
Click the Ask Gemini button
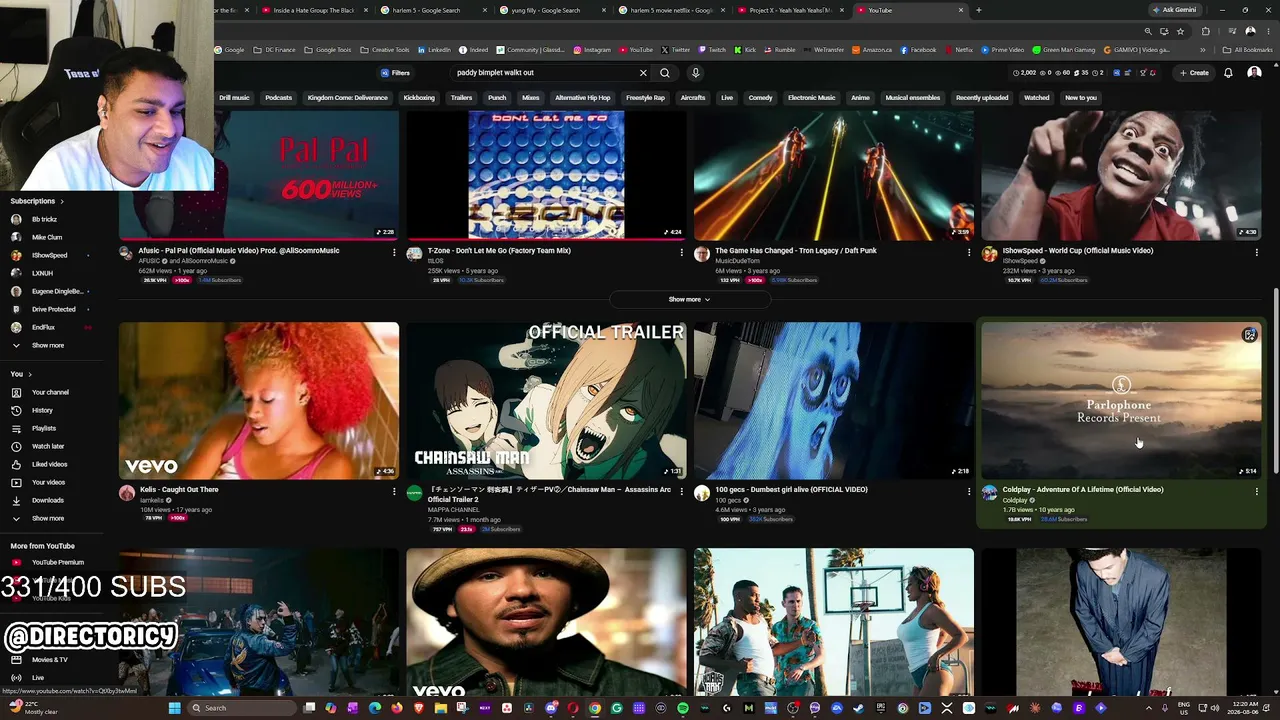pos(1174,10)
